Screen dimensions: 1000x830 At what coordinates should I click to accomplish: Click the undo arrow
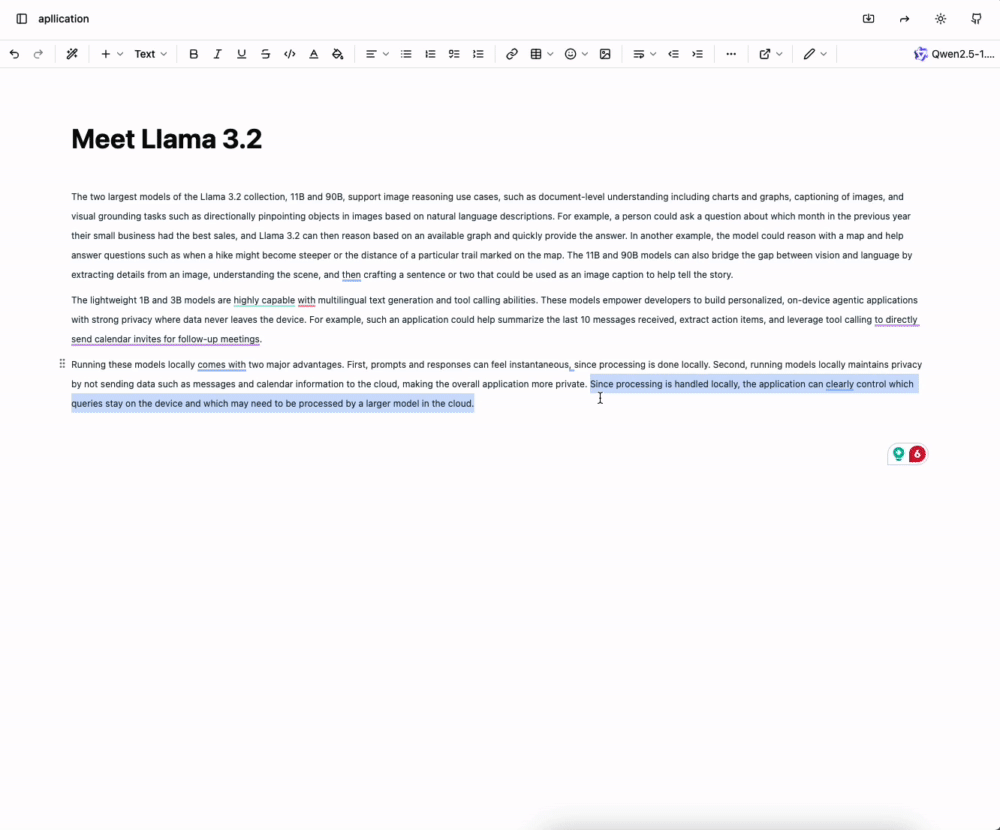click(14, 54)
